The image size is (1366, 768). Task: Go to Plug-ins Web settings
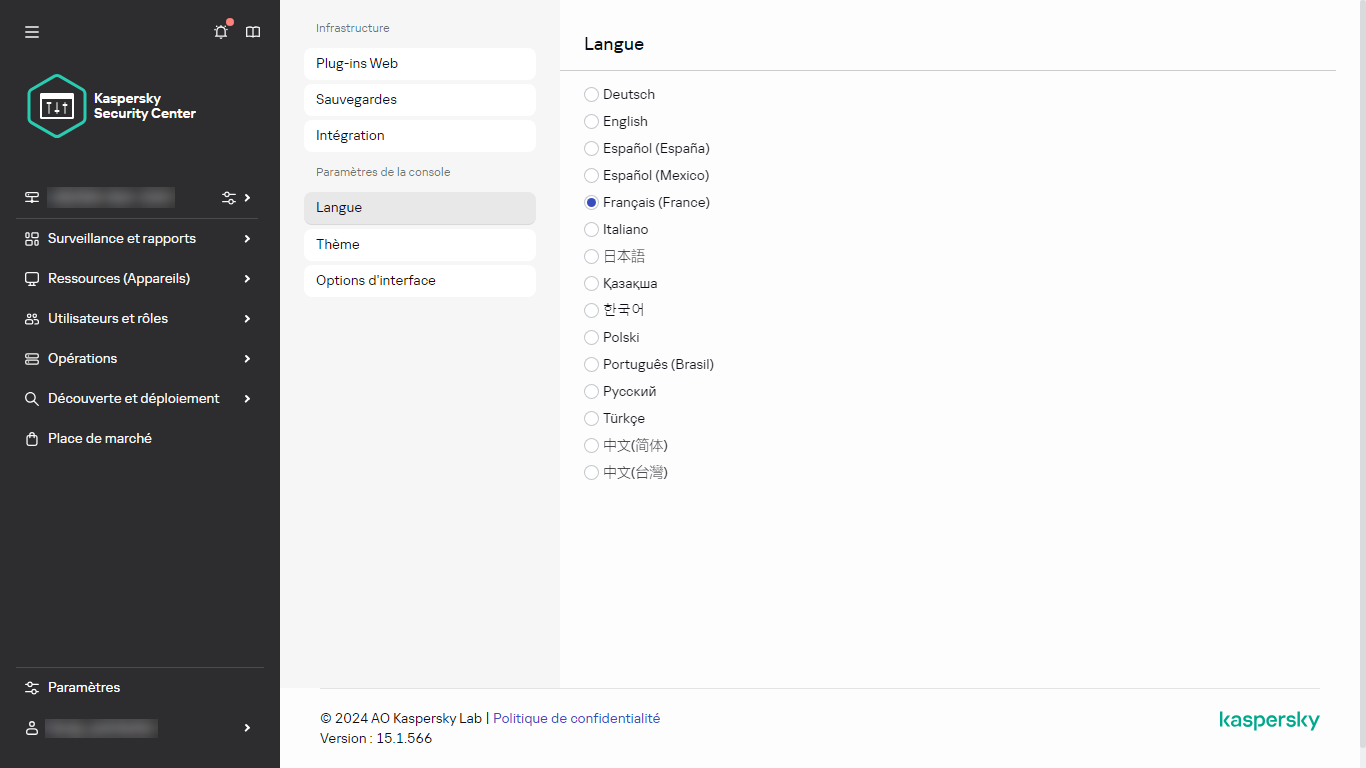pyautogui.click(x=419, y=64)
